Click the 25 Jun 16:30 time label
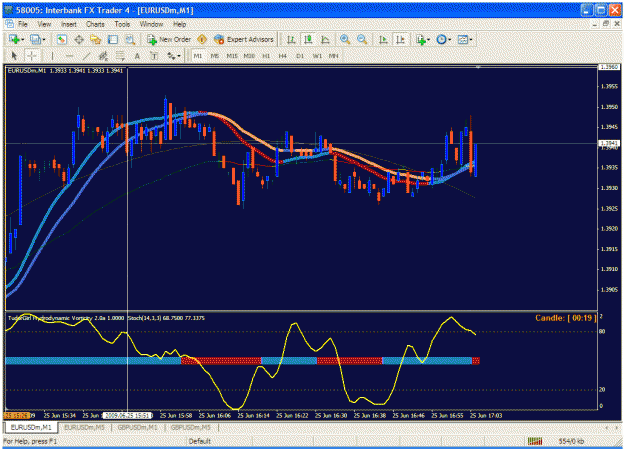Viewport: 625px width, 449px height. [331, 416]
